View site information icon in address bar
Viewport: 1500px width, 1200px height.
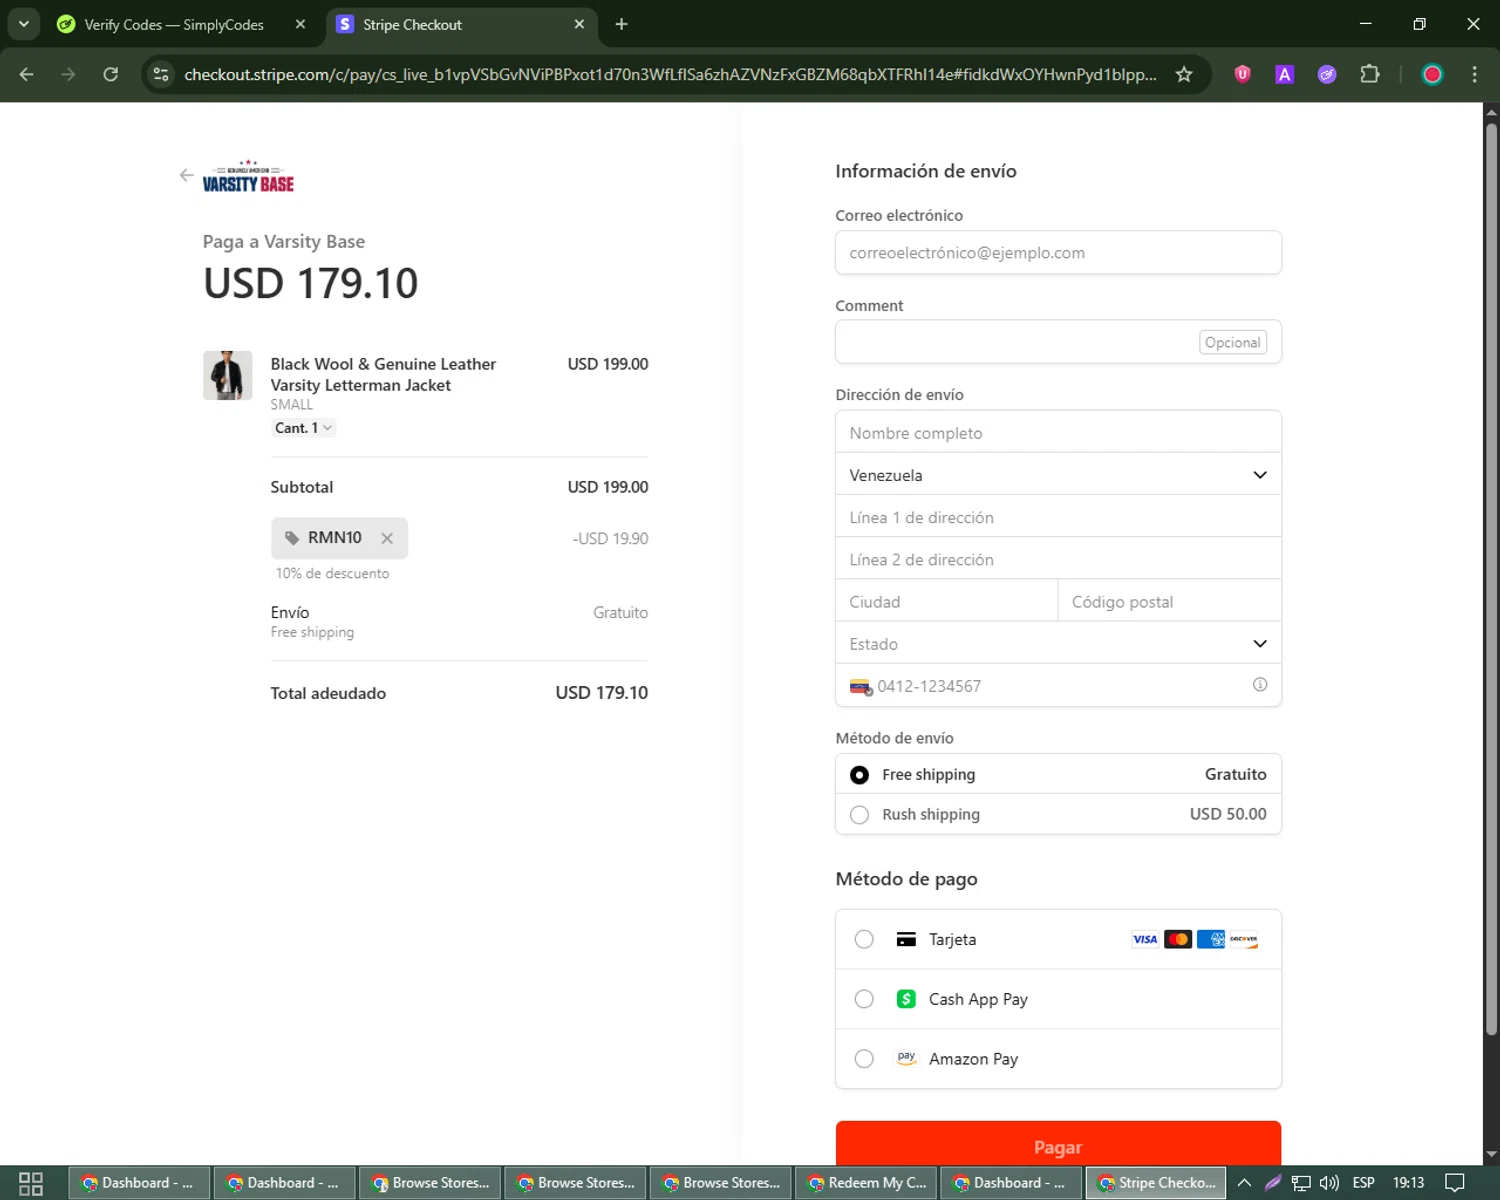161,74
